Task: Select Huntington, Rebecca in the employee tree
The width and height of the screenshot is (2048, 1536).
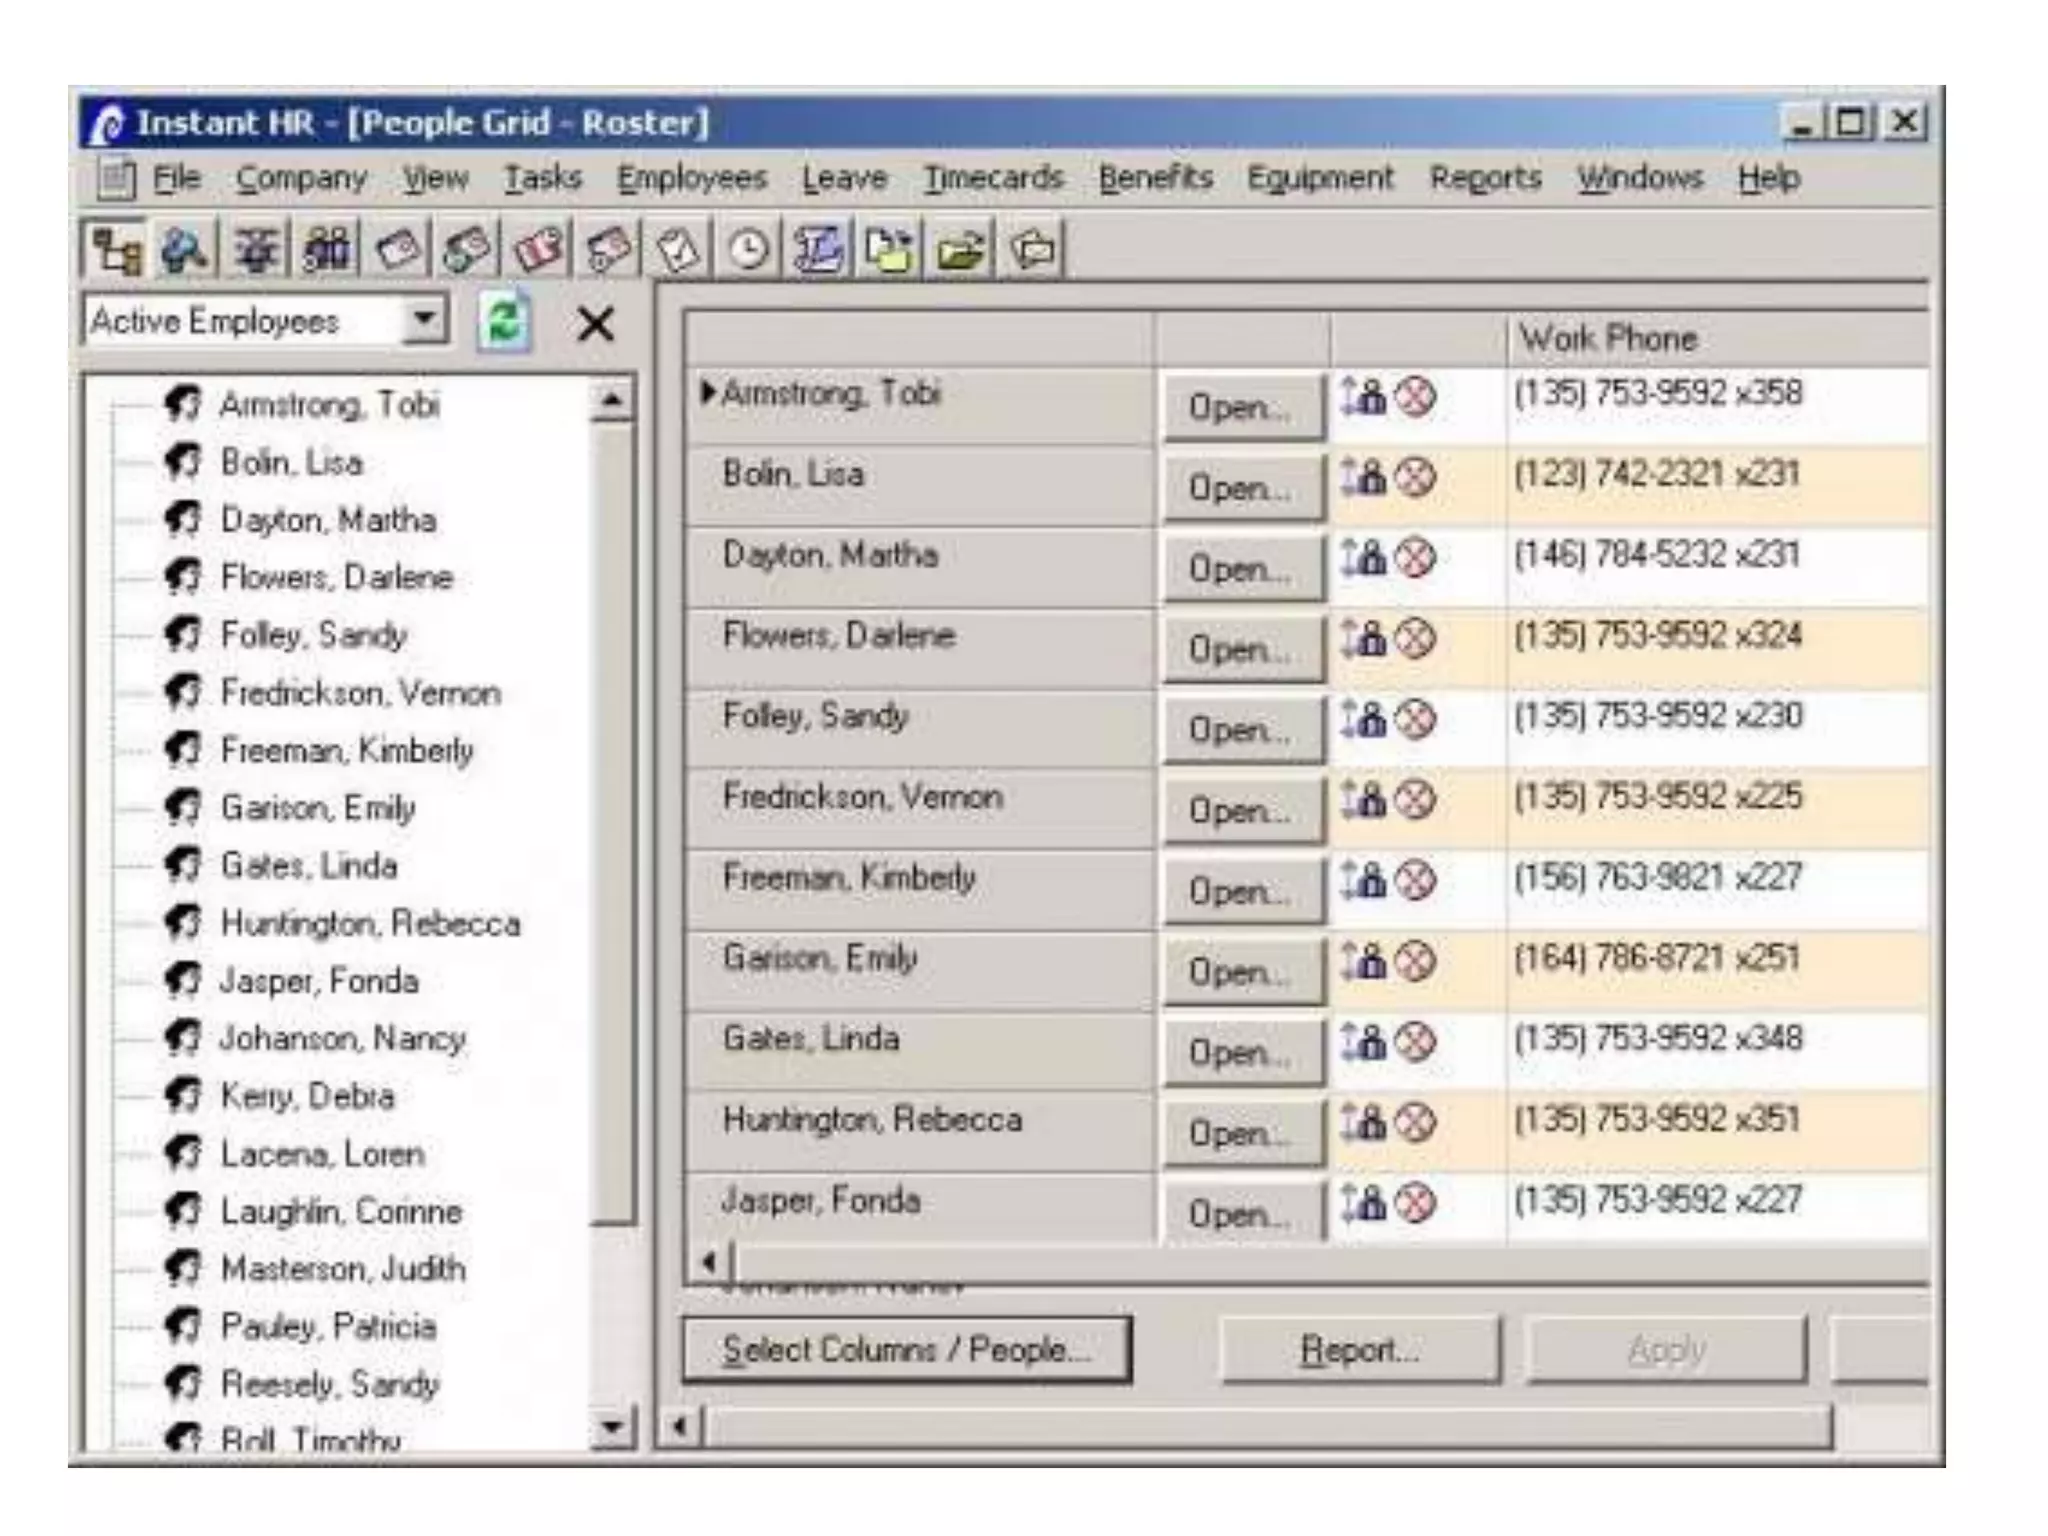Action: 370,923
